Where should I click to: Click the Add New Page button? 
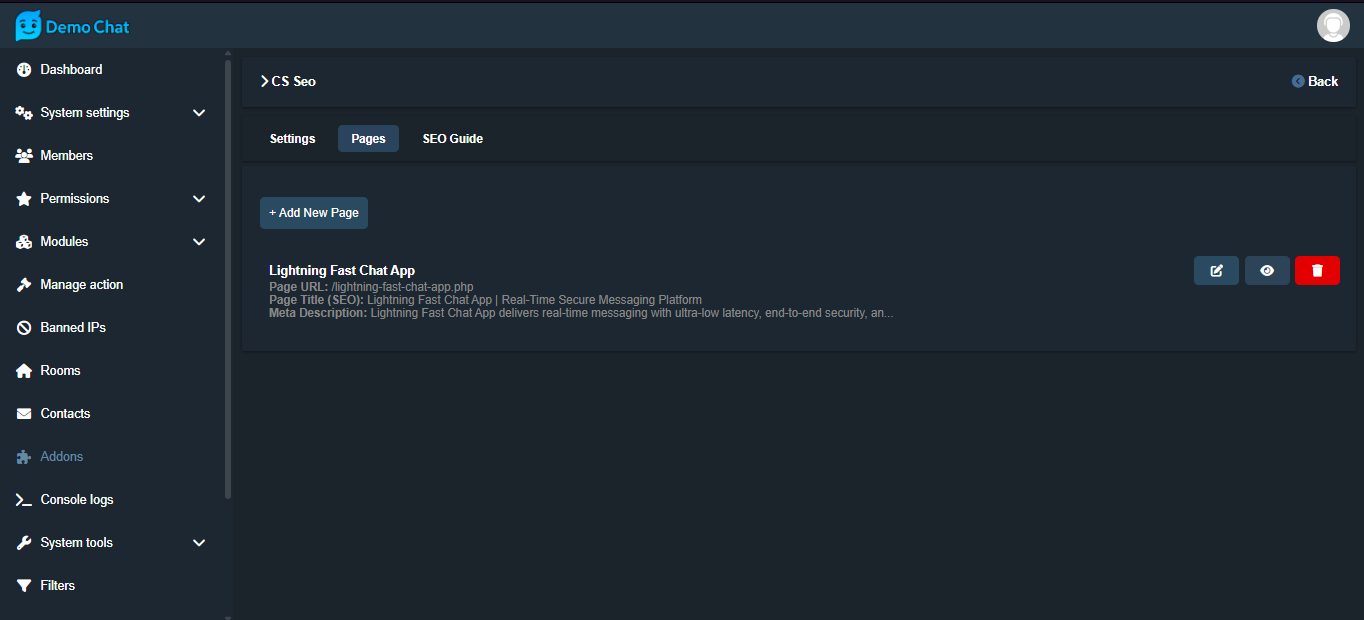tap(314, 213)
